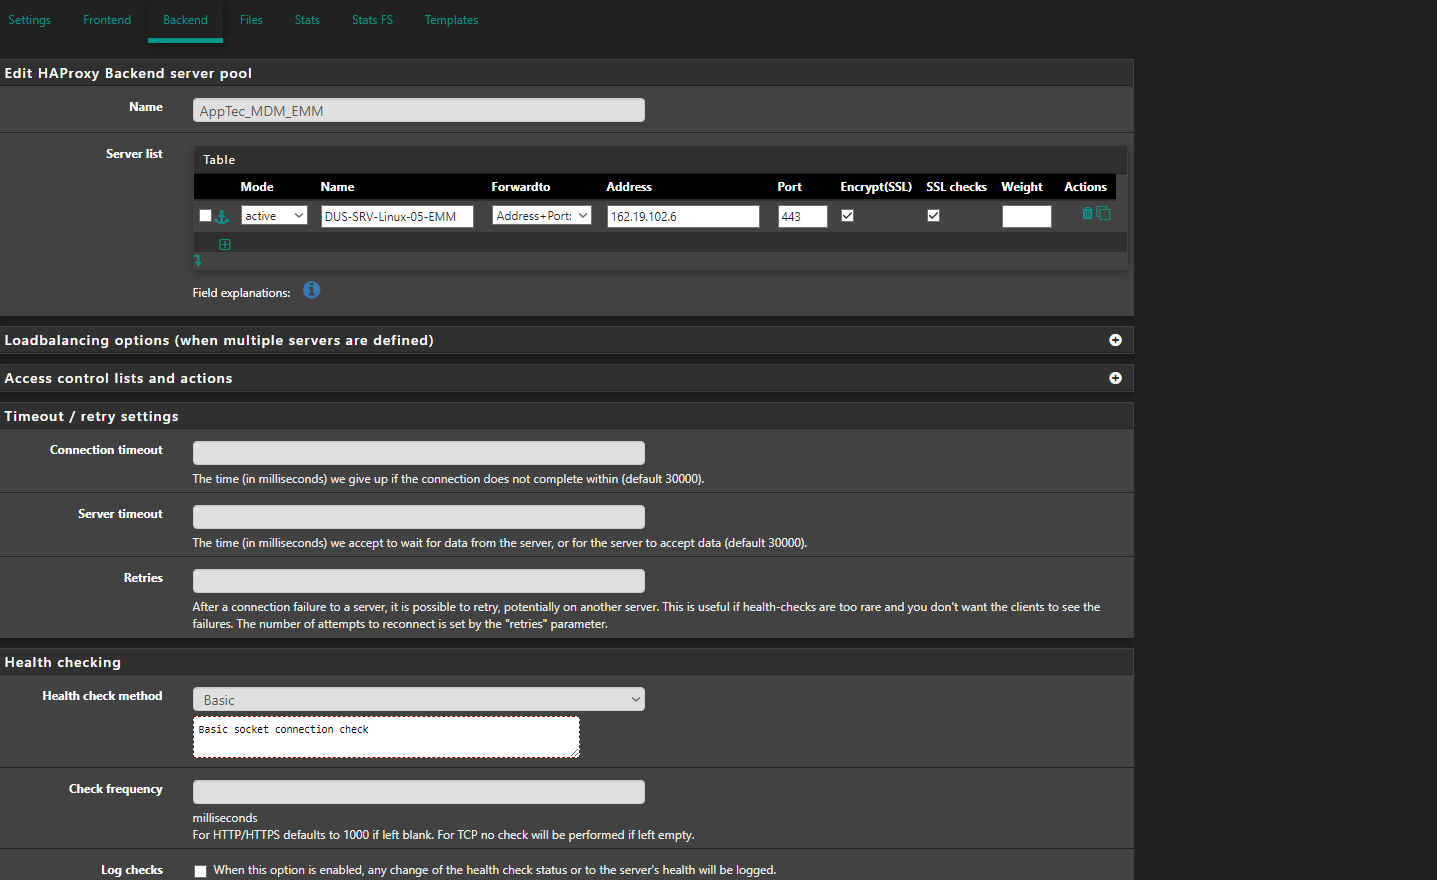The width and height of the screenshot is (1437, 880).
Task: Click the Basic socket connection check textarea
Action: (386, 737)
